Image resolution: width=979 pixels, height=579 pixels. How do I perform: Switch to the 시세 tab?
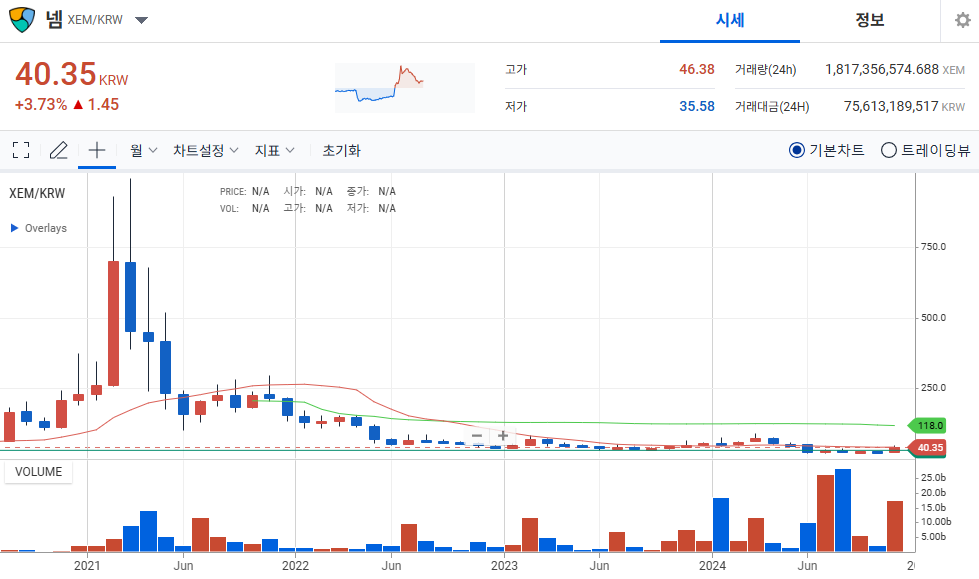point(730,21)
